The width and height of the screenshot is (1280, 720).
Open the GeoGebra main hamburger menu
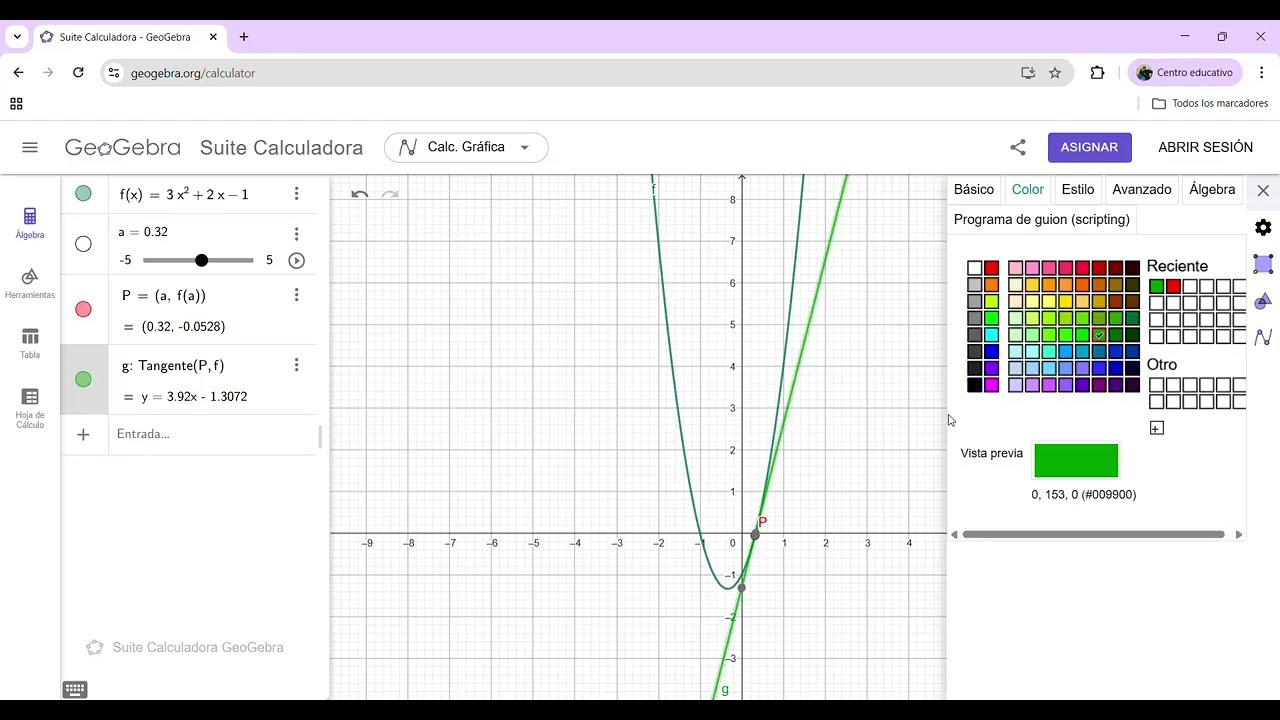[x=30, y=147]
